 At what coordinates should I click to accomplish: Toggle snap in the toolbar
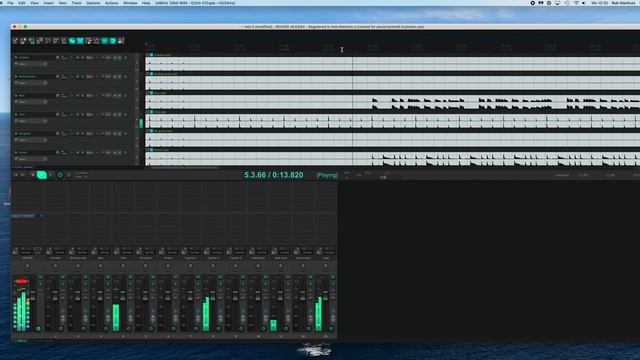tap(113, 41)
